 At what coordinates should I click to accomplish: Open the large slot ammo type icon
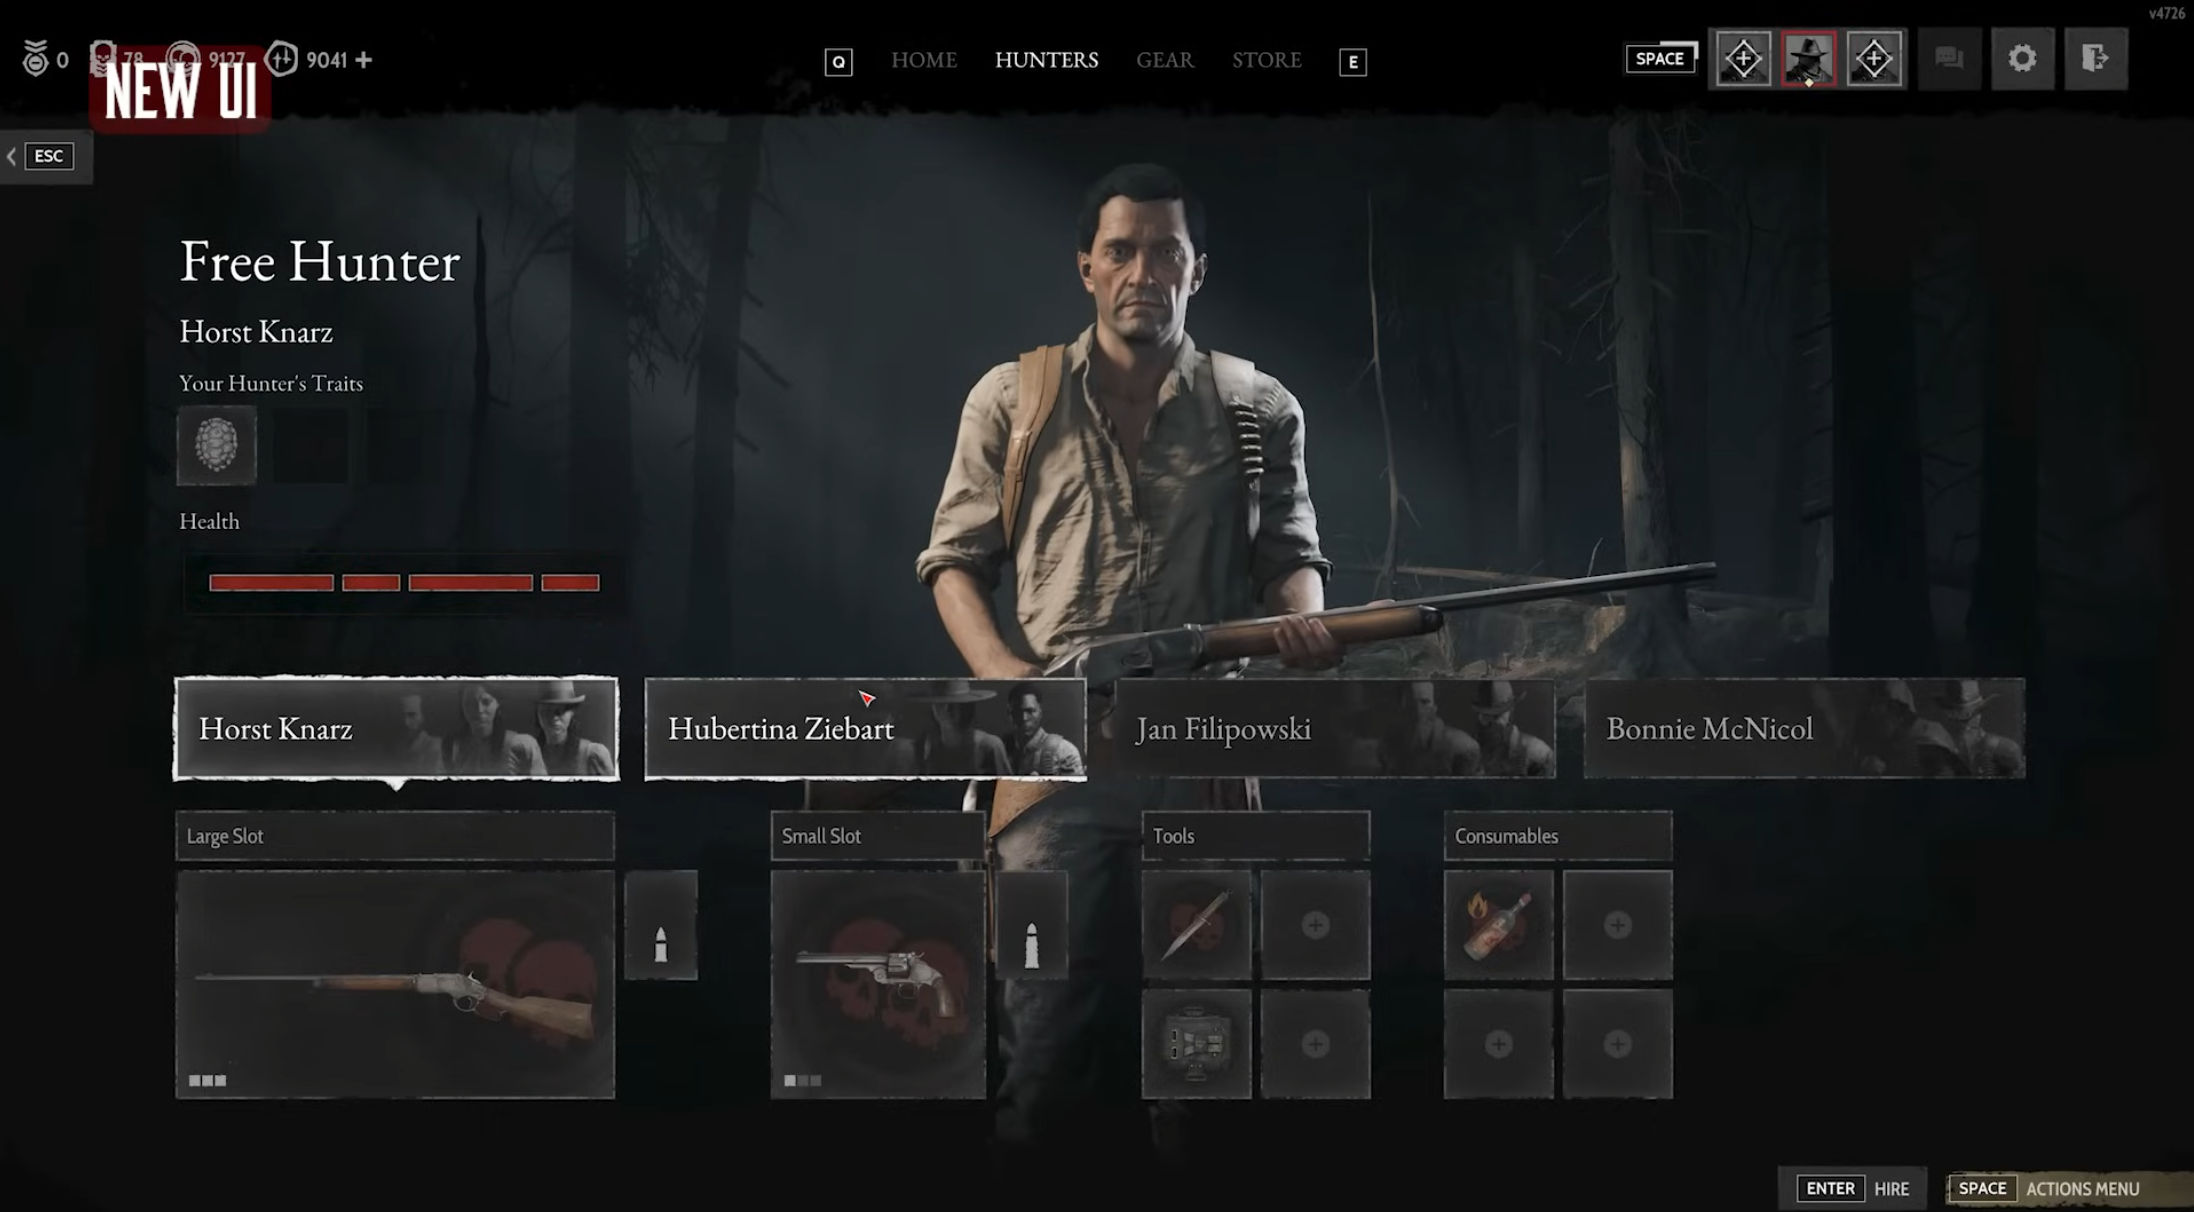coord(661,925)
